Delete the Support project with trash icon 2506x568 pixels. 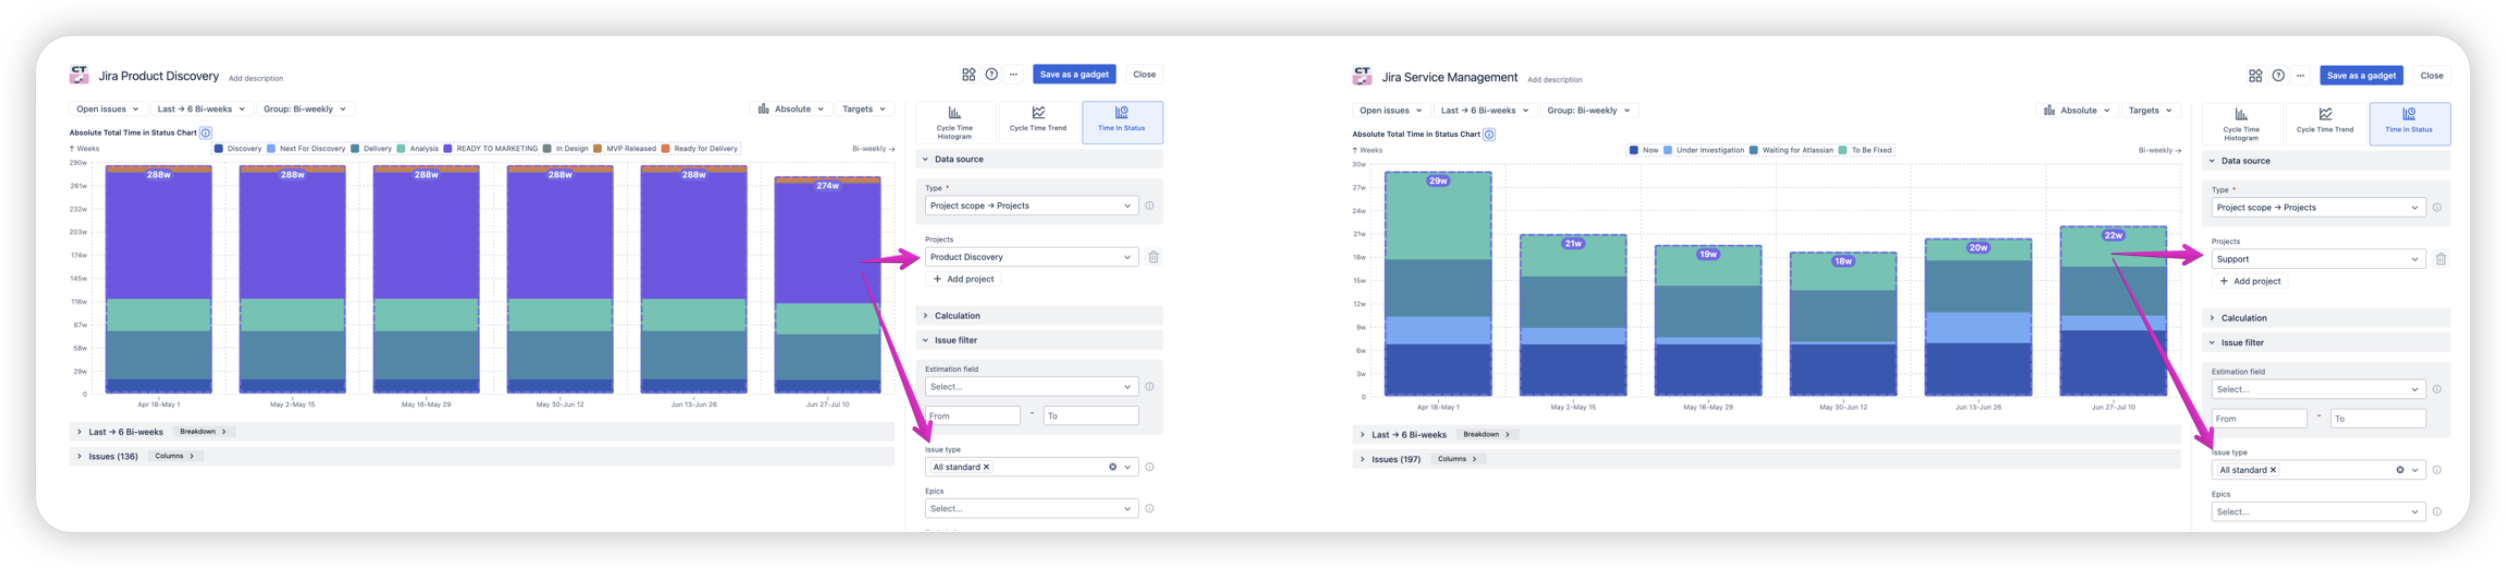(2440, 259)
